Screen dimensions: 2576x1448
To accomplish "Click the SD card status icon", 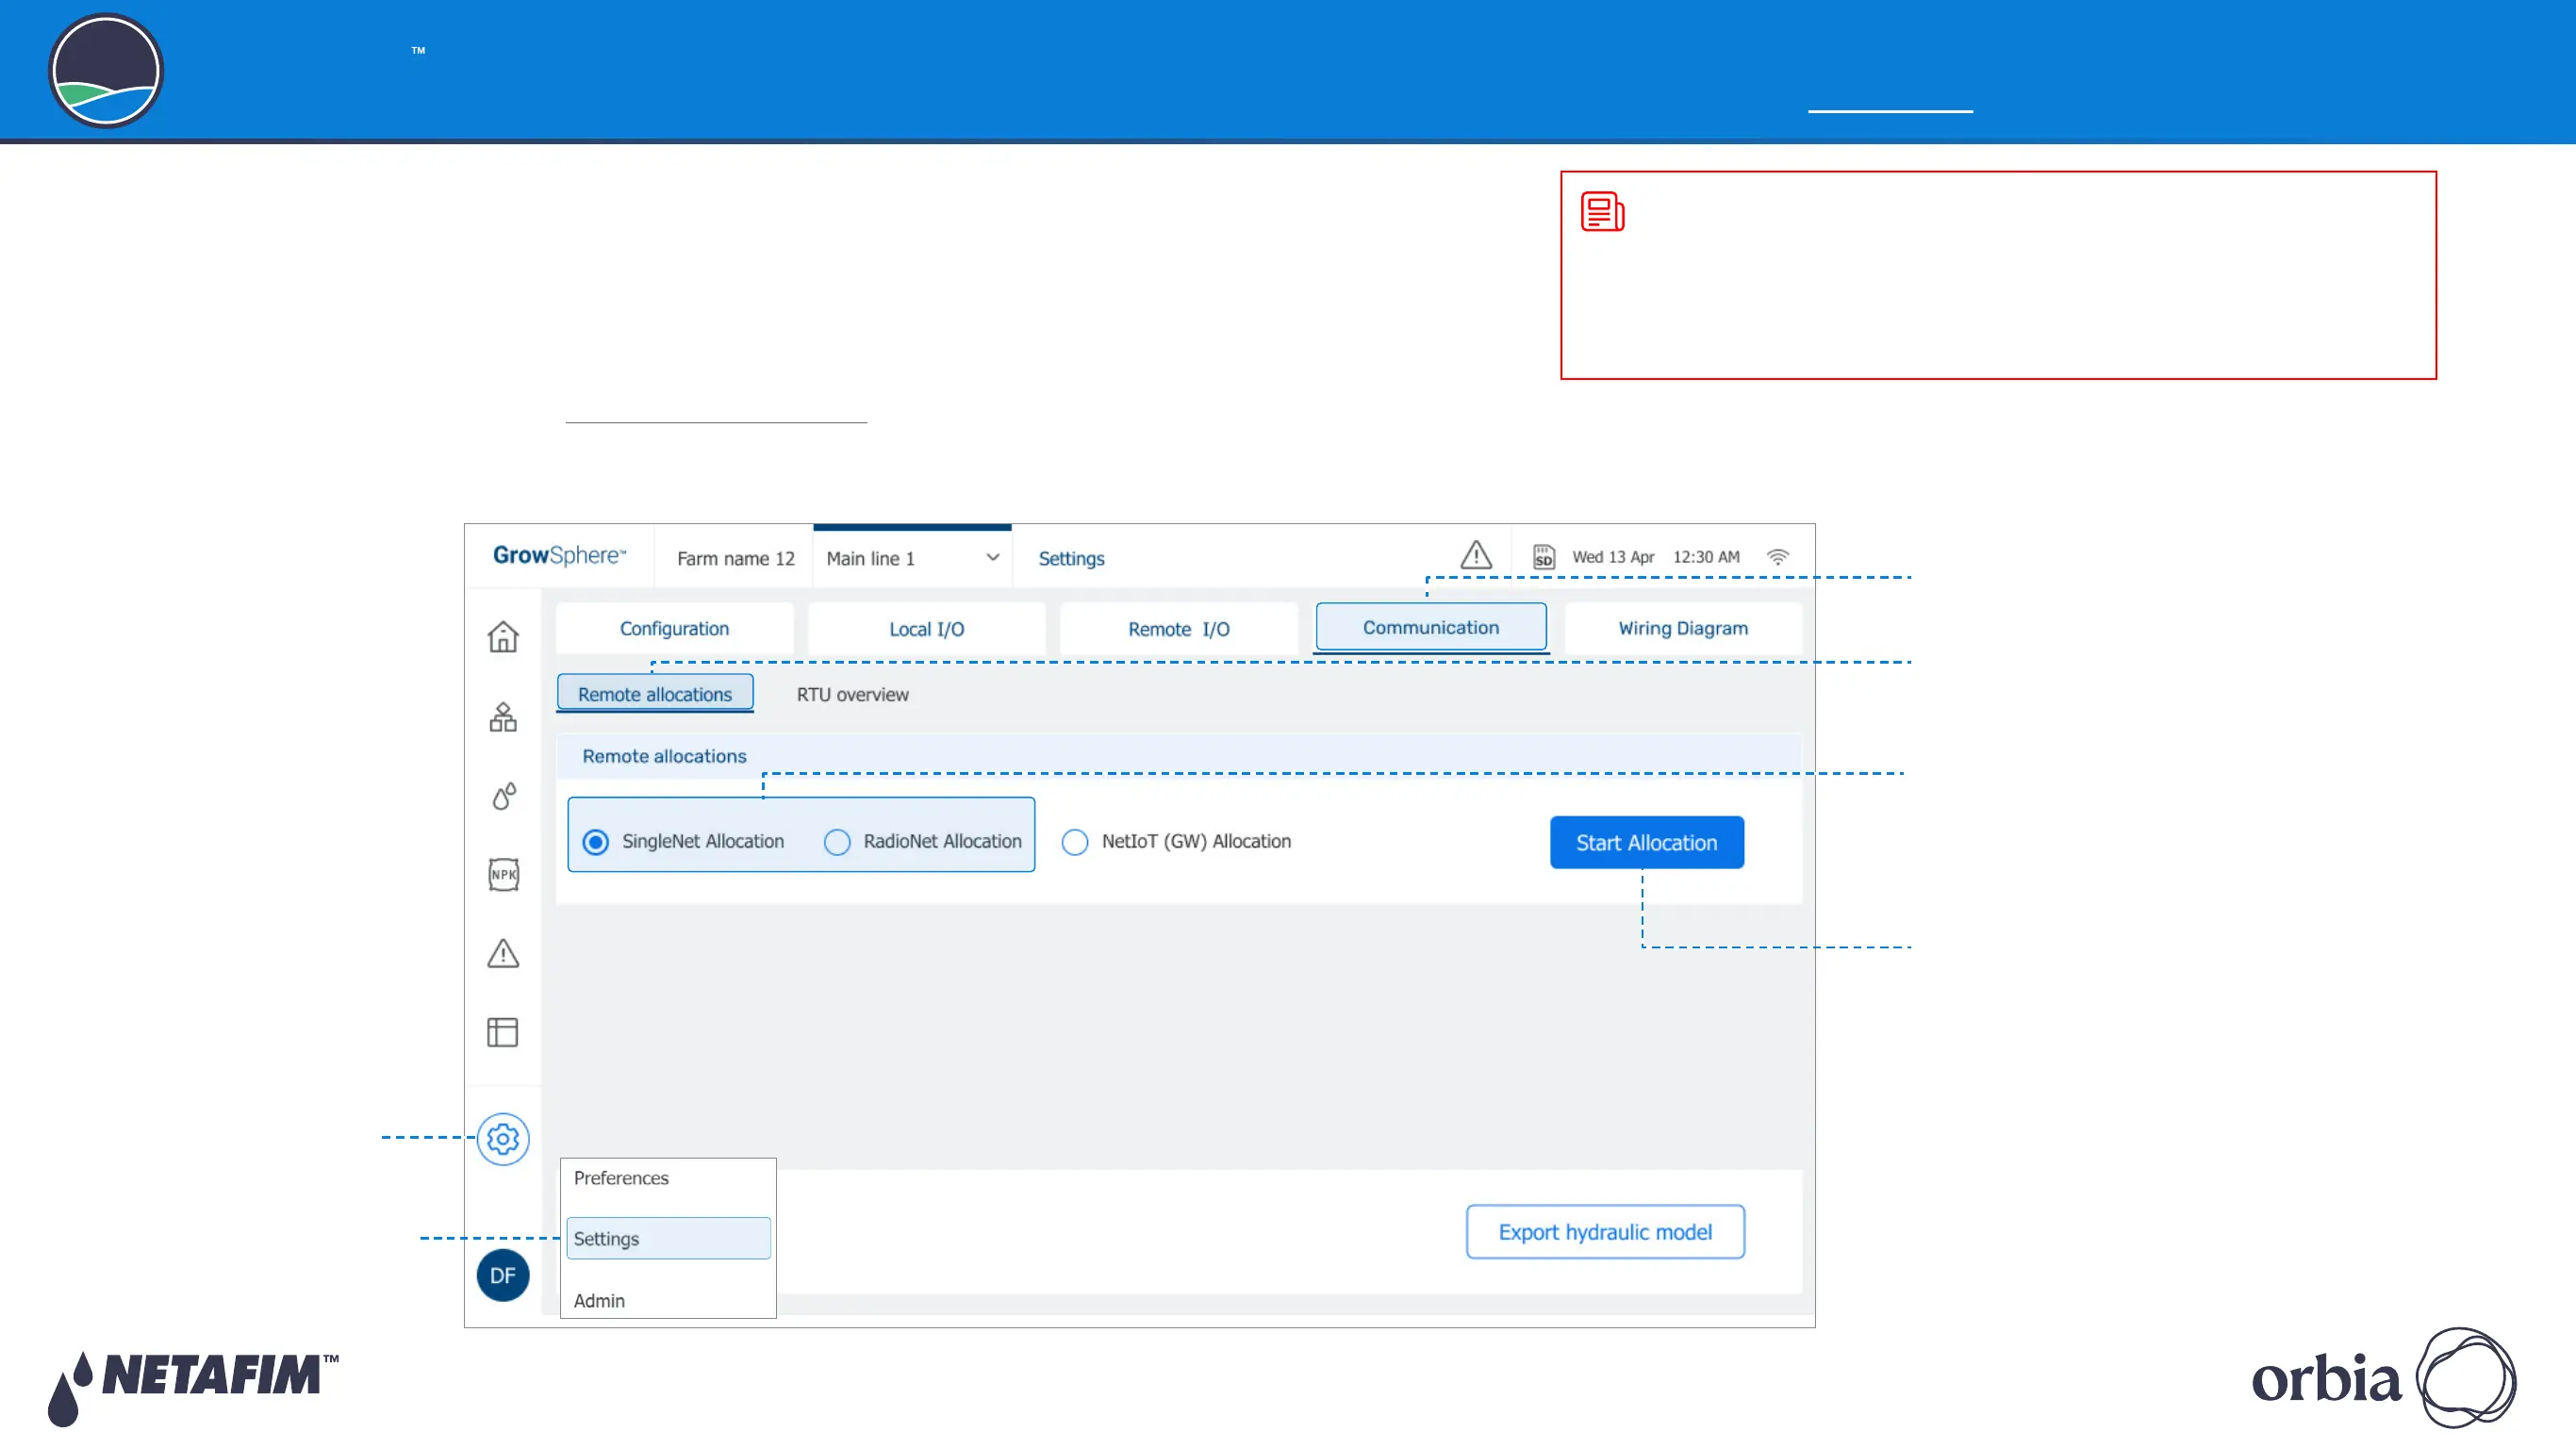I will (x=1544, y=557).
